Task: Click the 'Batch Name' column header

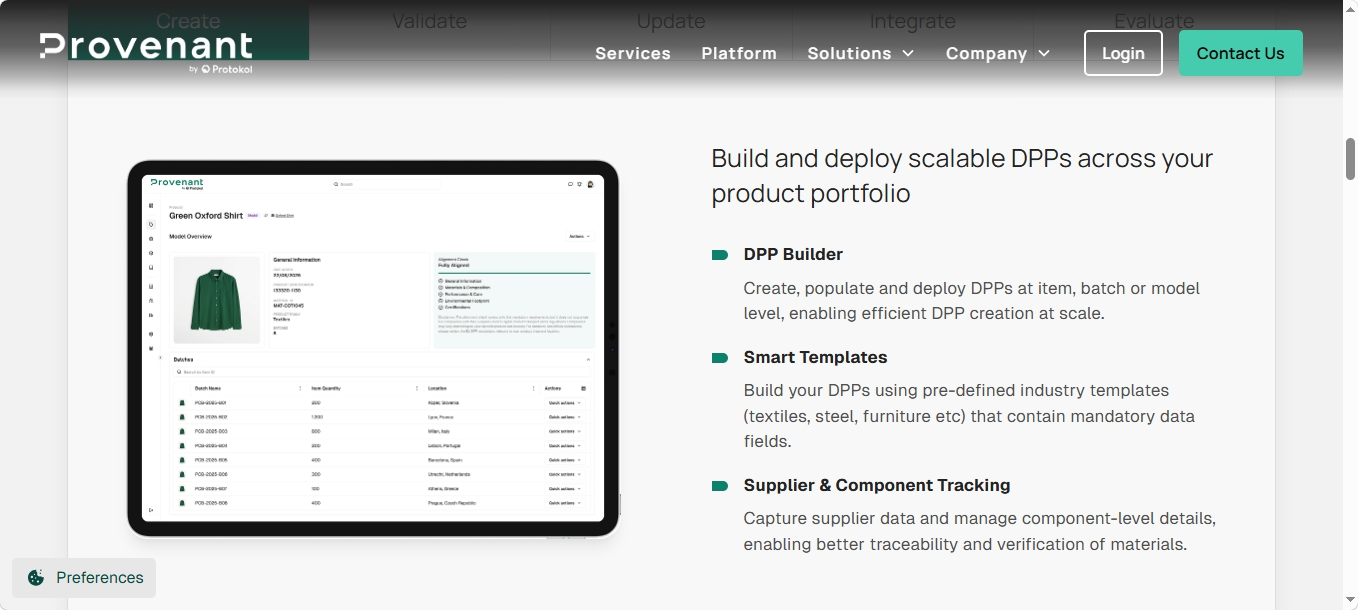Action: (x=208, y=388)
